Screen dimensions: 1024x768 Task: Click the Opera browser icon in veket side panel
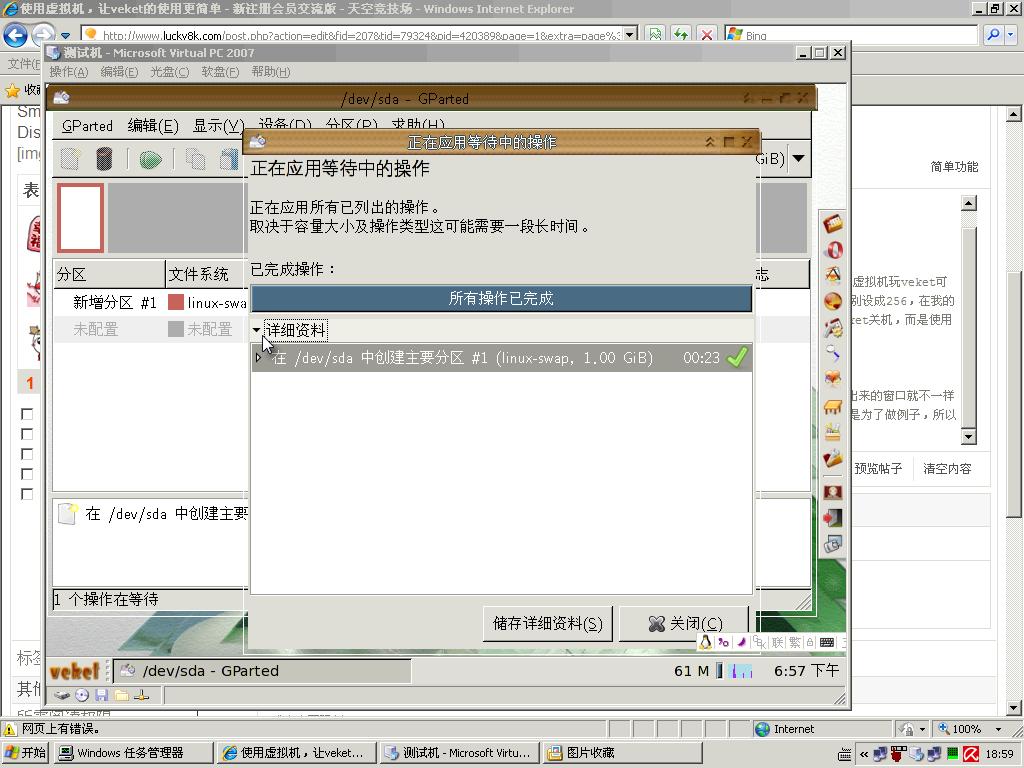pos(833,249)
